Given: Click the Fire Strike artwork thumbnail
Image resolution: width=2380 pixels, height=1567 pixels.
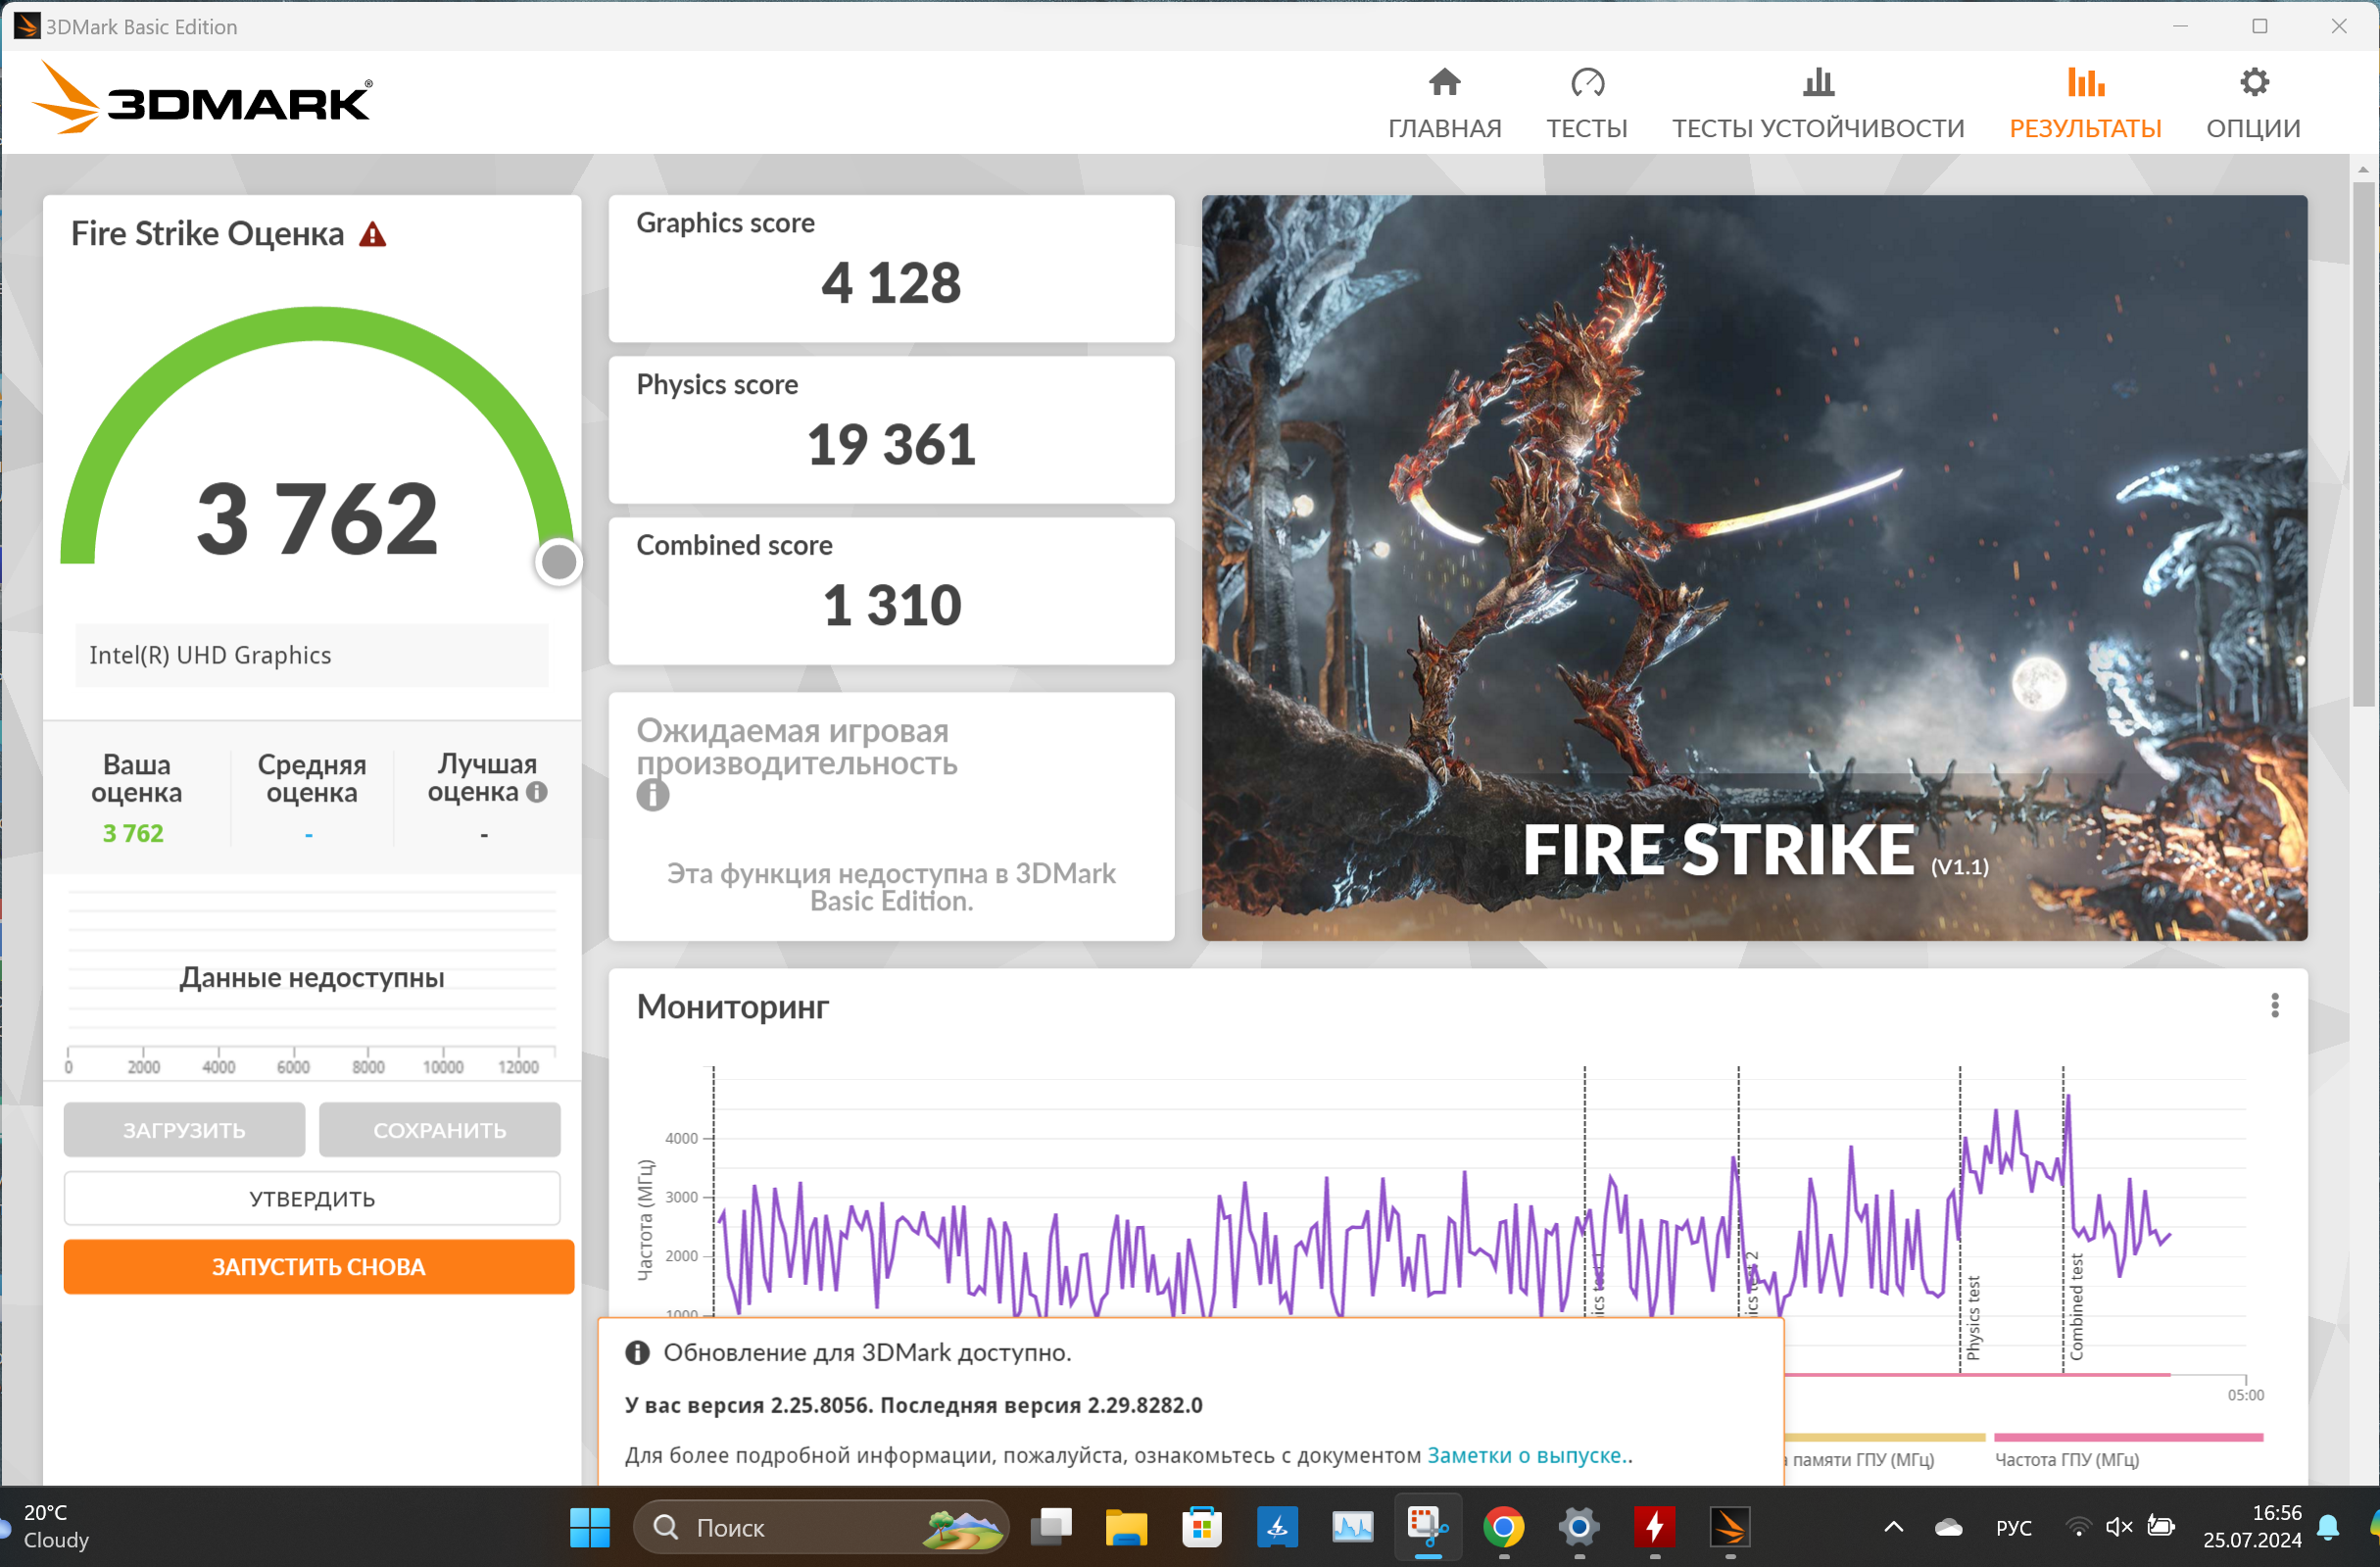Looking at the screenshot, I should pyautogui.click(x=1754, y=567).
